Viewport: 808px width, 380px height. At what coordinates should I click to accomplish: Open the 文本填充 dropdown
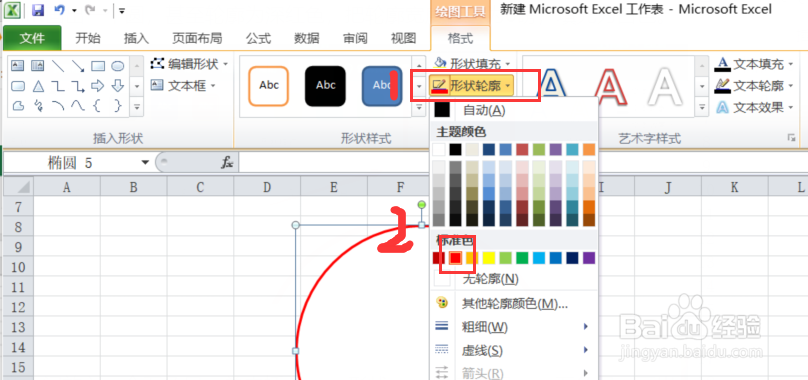(754, 64)
